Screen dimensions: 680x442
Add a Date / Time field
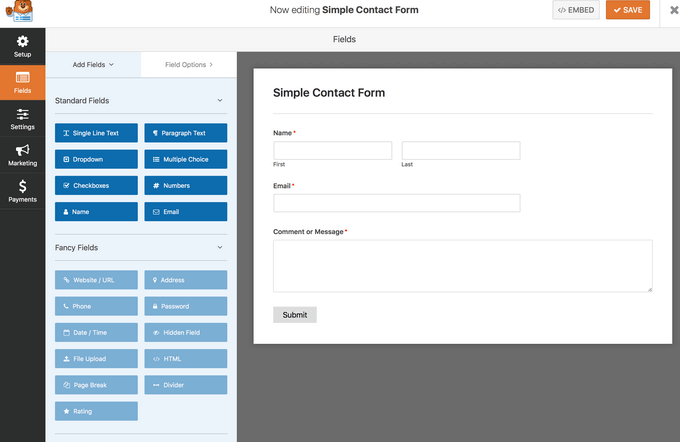click(96, 333)
